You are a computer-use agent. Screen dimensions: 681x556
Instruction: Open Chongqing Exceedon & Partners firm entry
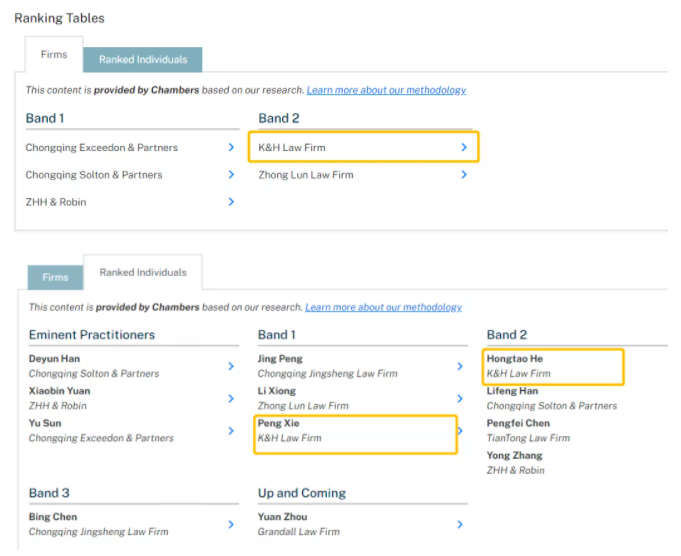[102, 148]
